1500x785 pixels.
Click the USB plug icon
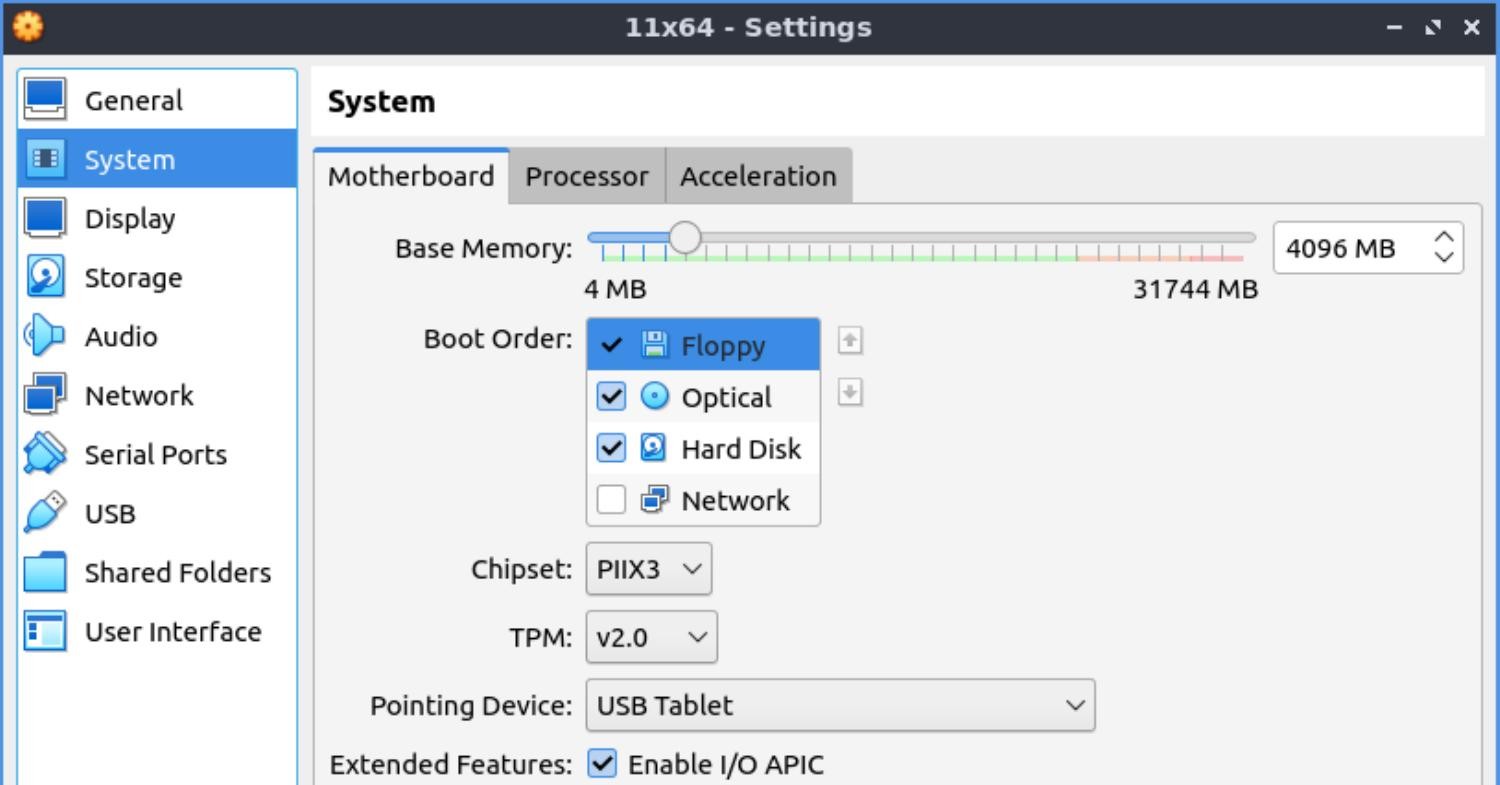click(x=45, y=513)
